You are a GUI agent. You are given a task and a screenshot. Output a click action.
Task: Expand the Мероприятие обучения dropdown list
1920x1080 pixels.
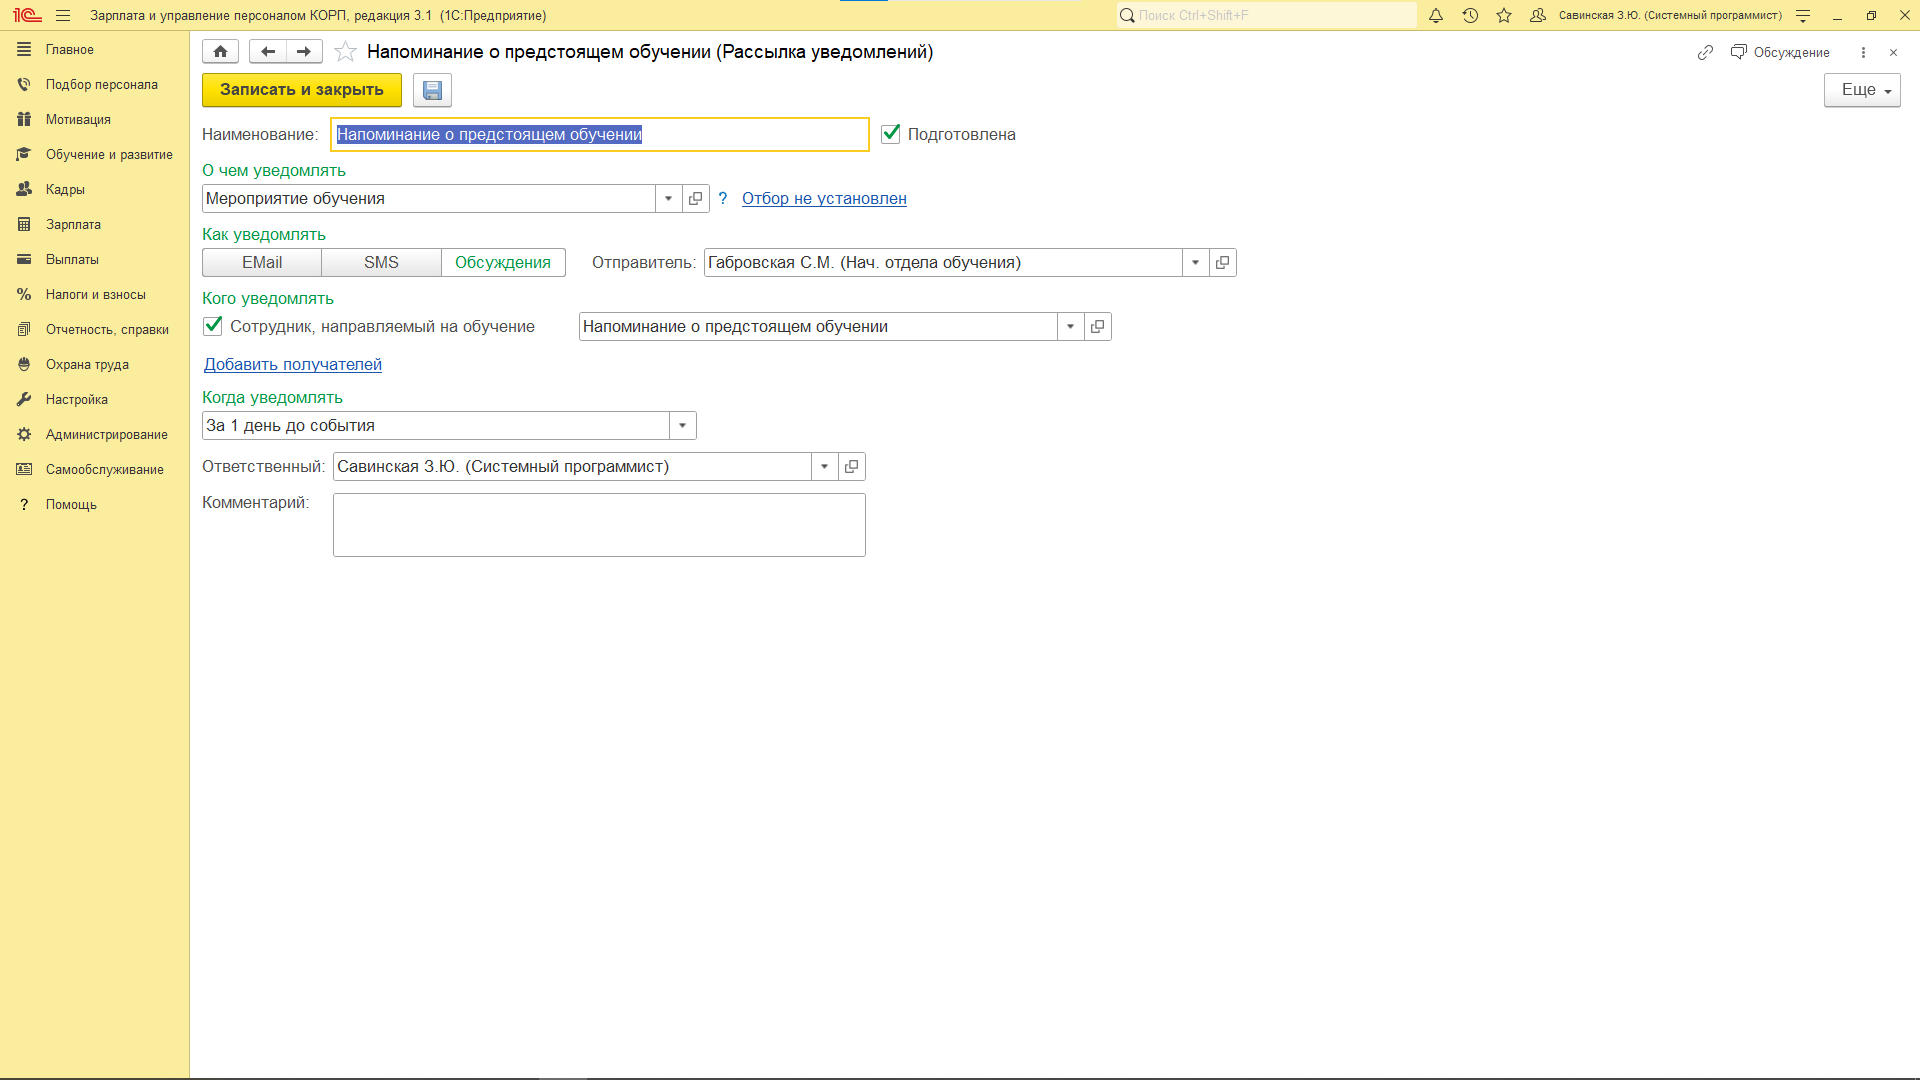(668, 198)
